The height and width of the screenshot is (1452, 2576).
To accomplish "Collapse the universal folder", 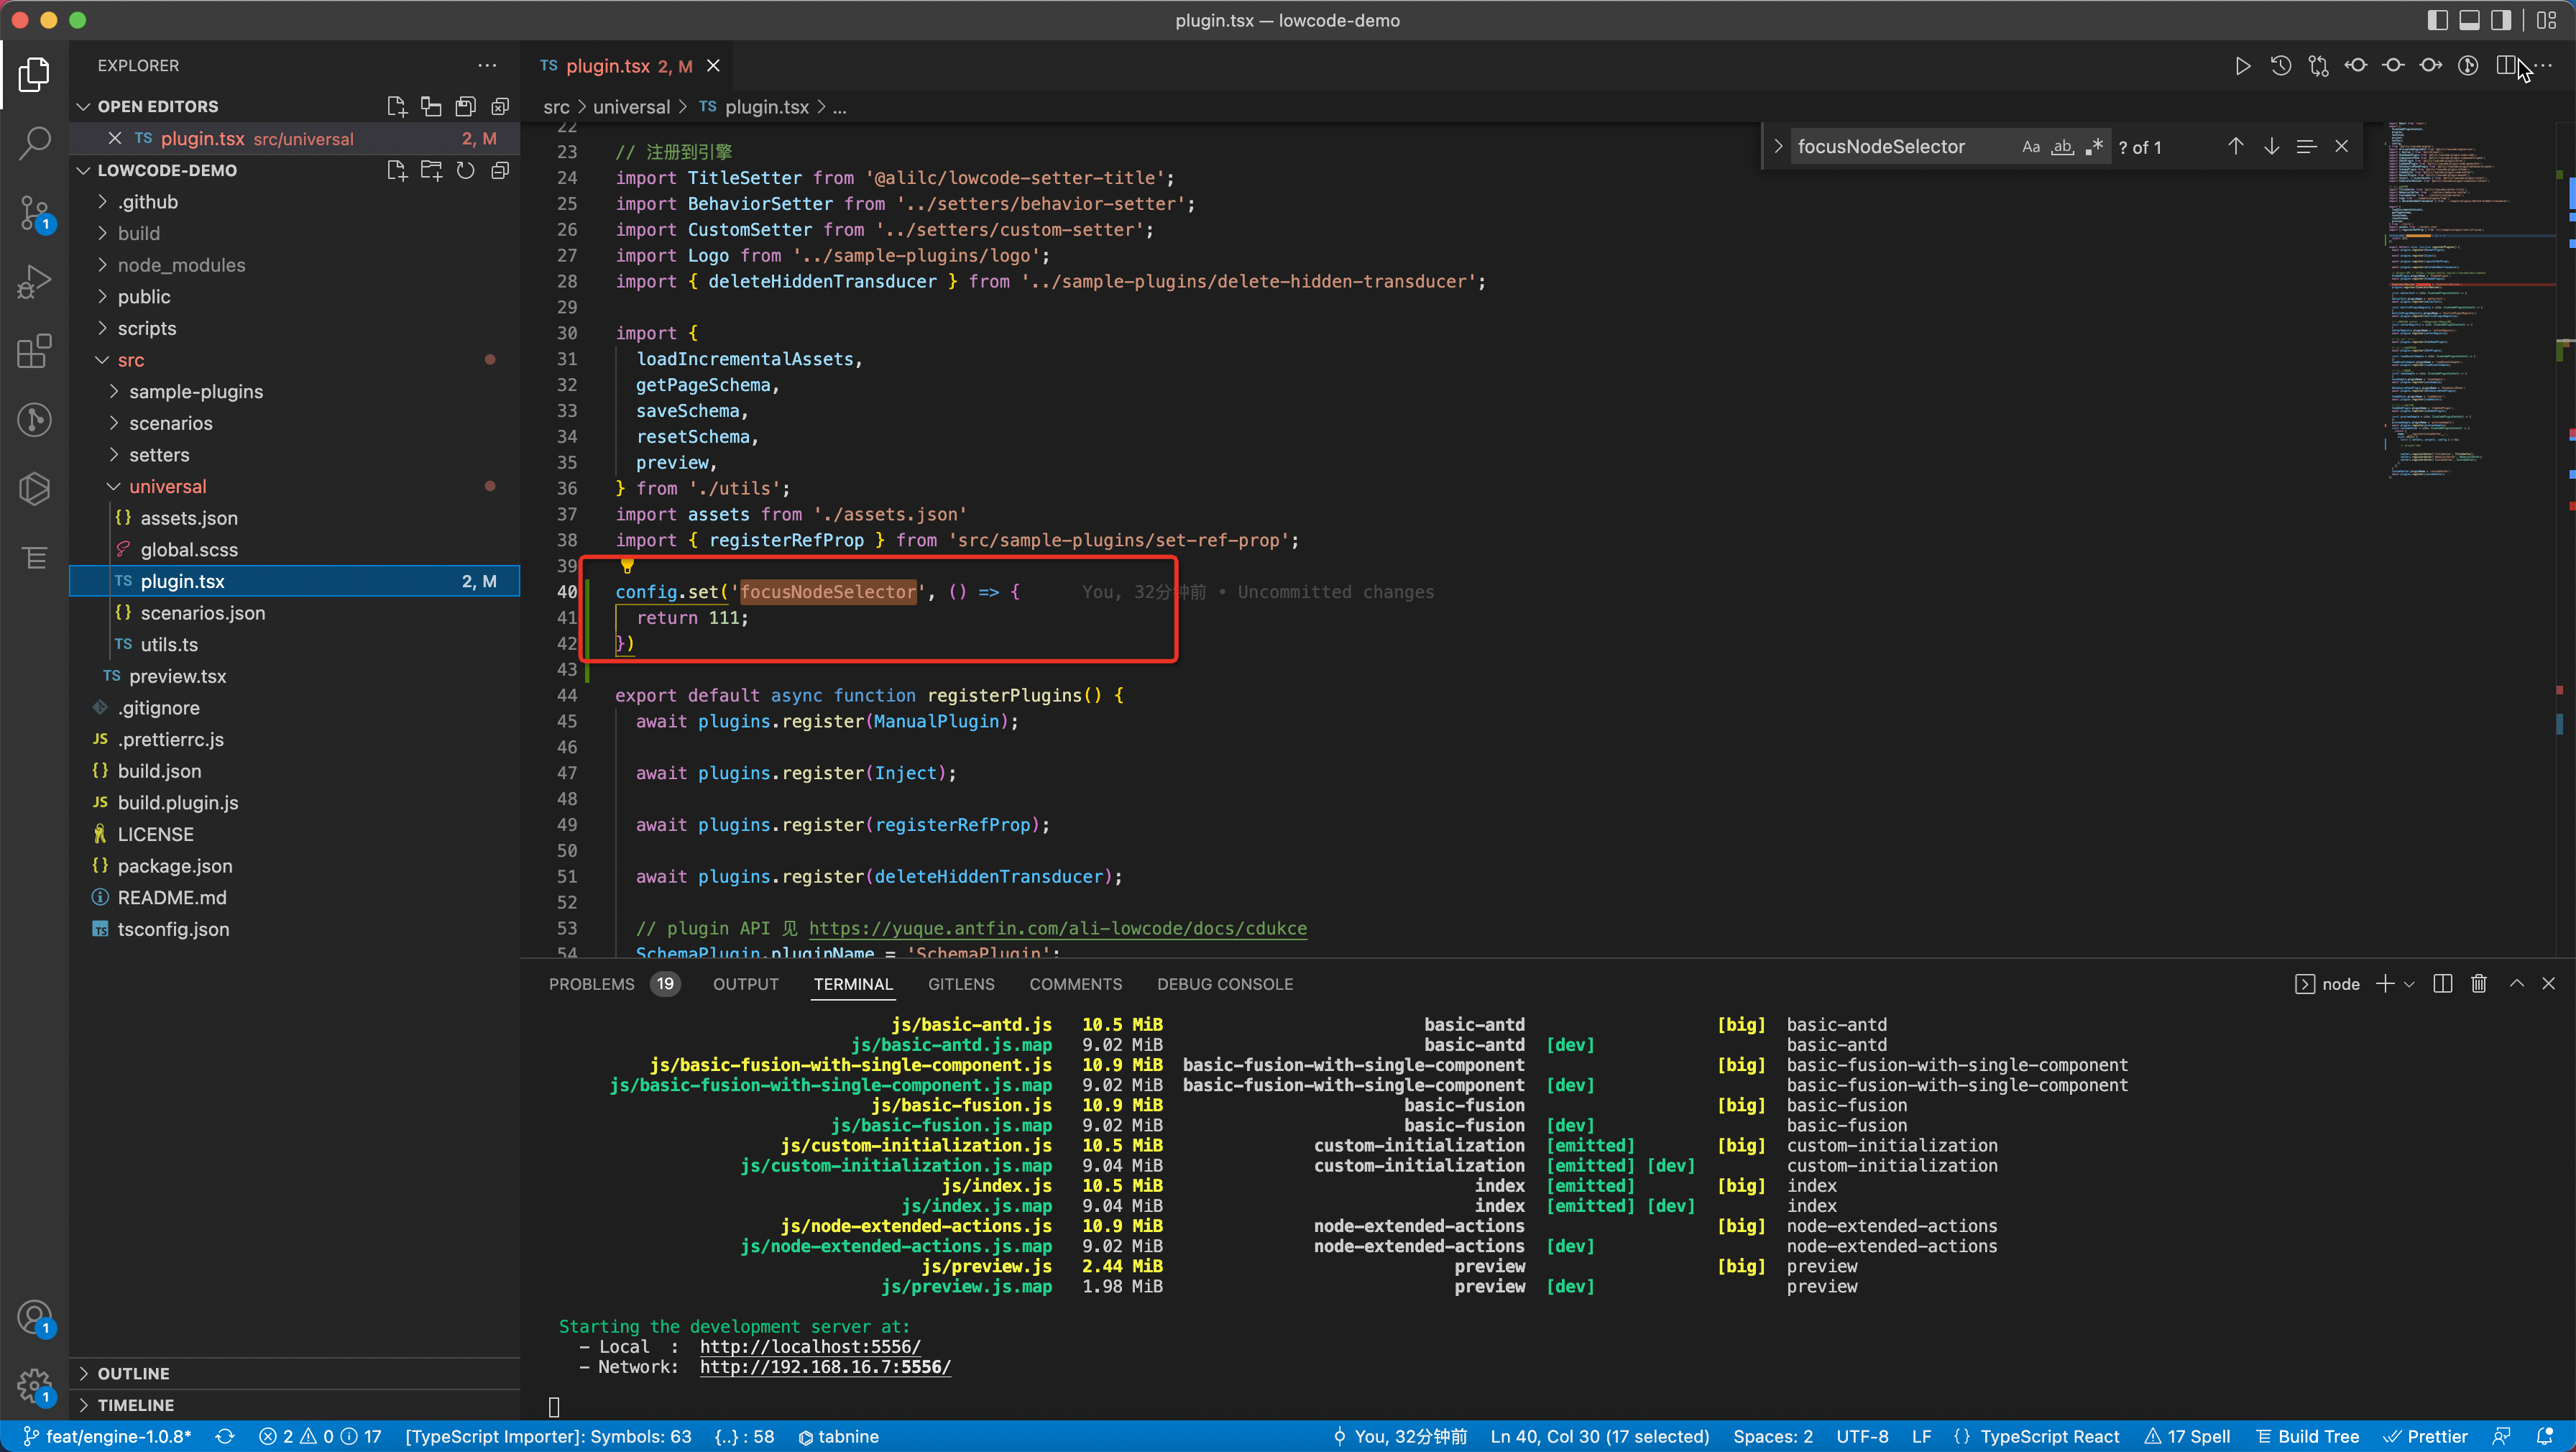I will coord(114,487).
